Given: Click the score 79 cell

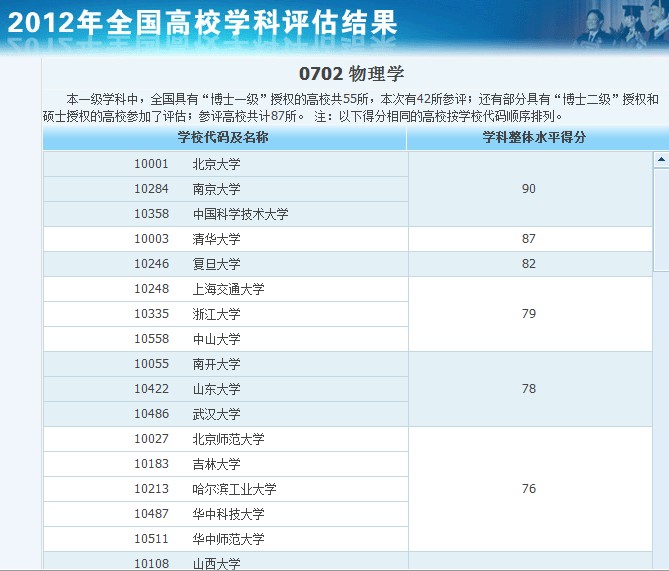Looking at the screenshot, I should click(x=529, y=314).
